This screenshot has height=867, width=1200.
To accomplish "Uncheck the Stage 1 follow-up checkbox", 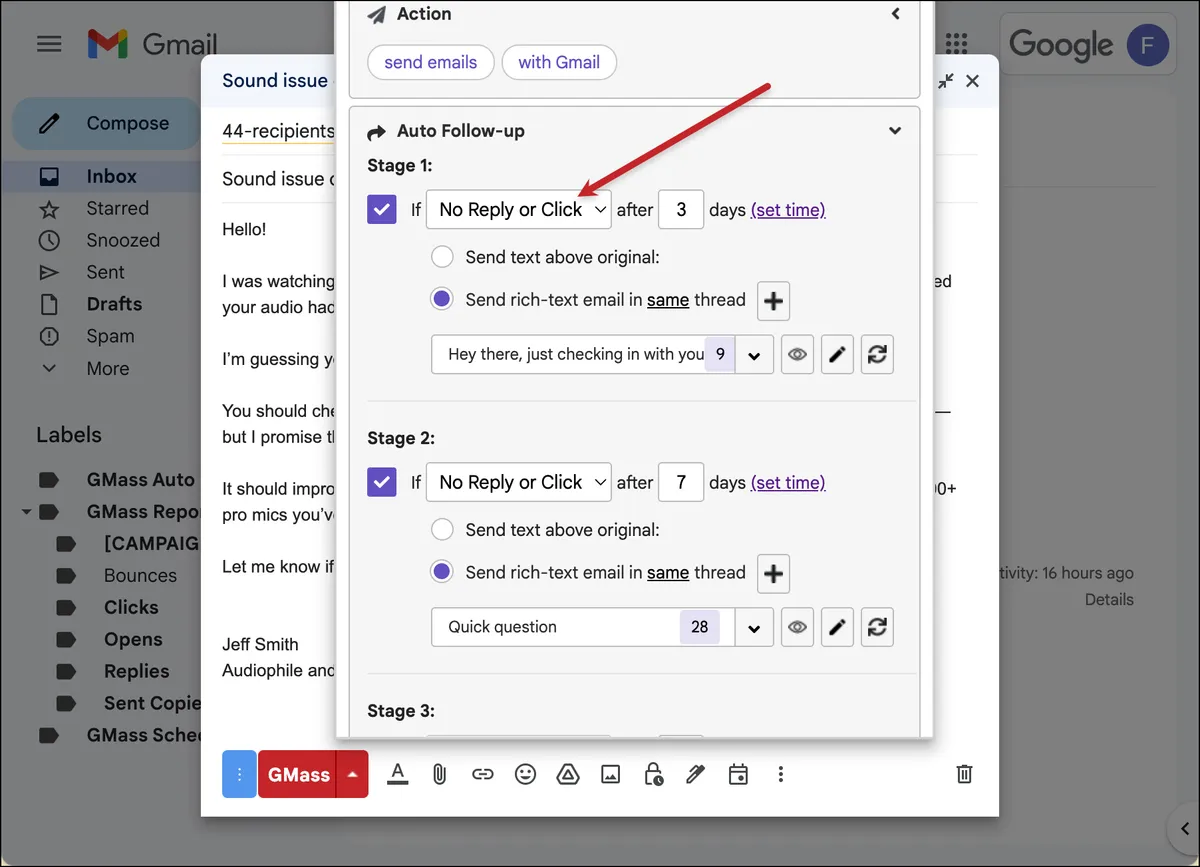I will point(382,210).
